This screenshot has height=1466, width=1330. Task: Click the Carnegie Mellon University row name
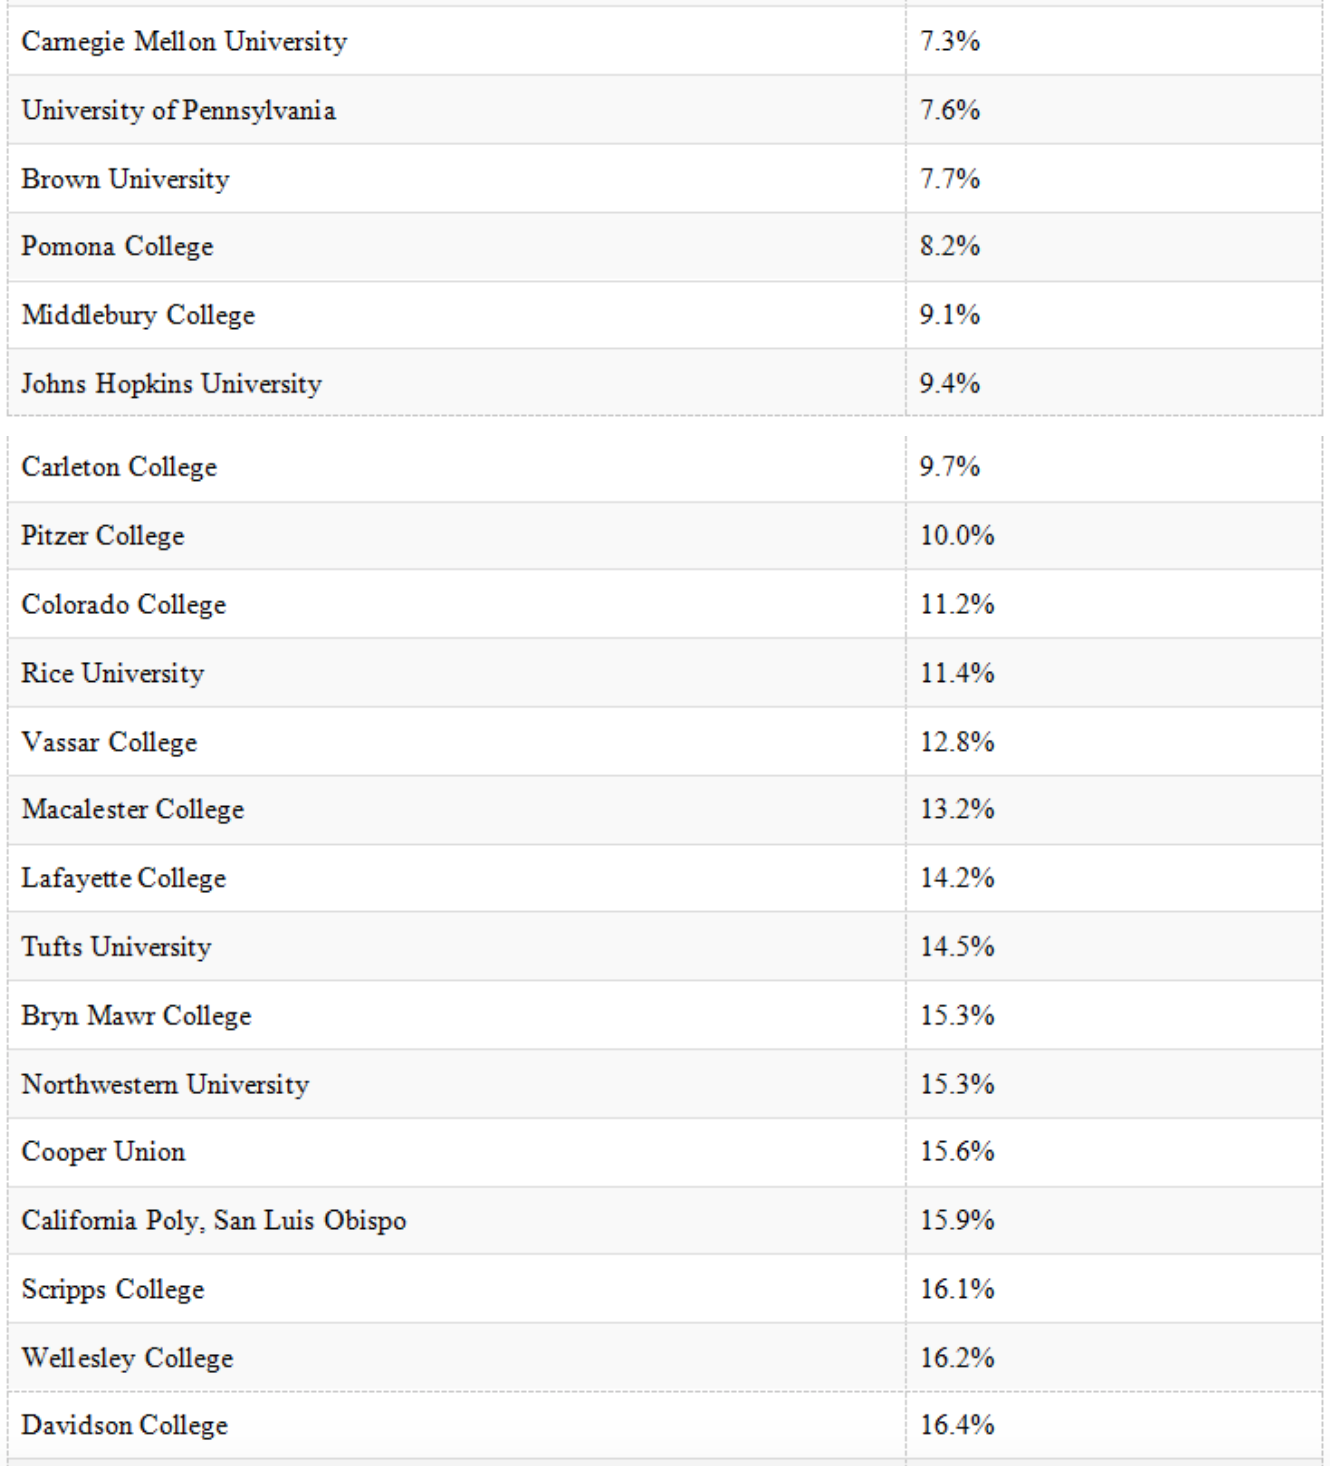tap(184, 41)
